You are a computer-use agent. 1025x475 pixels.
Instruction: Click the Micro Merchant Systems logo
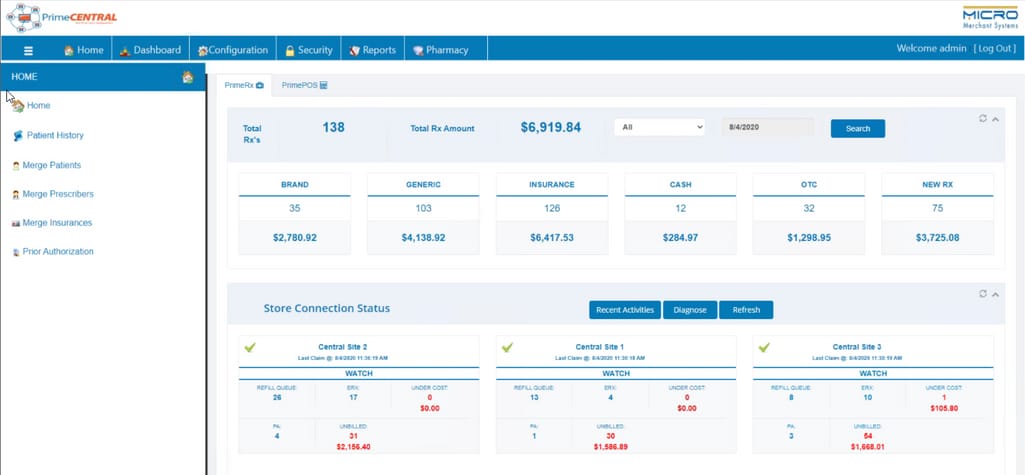click(x=990, y=18)
